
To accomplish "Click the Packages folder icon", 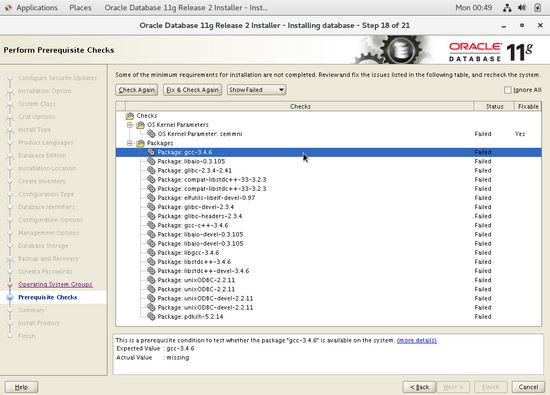I will coord(140,143).
